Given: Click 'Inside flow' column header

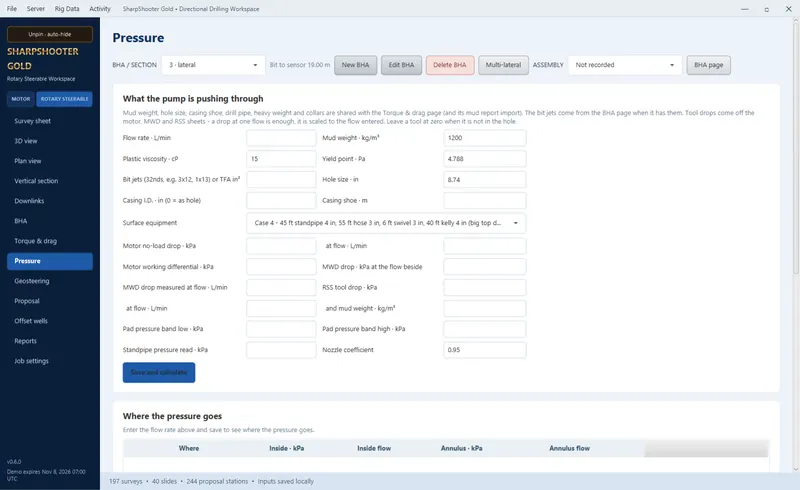Looking at the screenshot, I should coord(374,448).
